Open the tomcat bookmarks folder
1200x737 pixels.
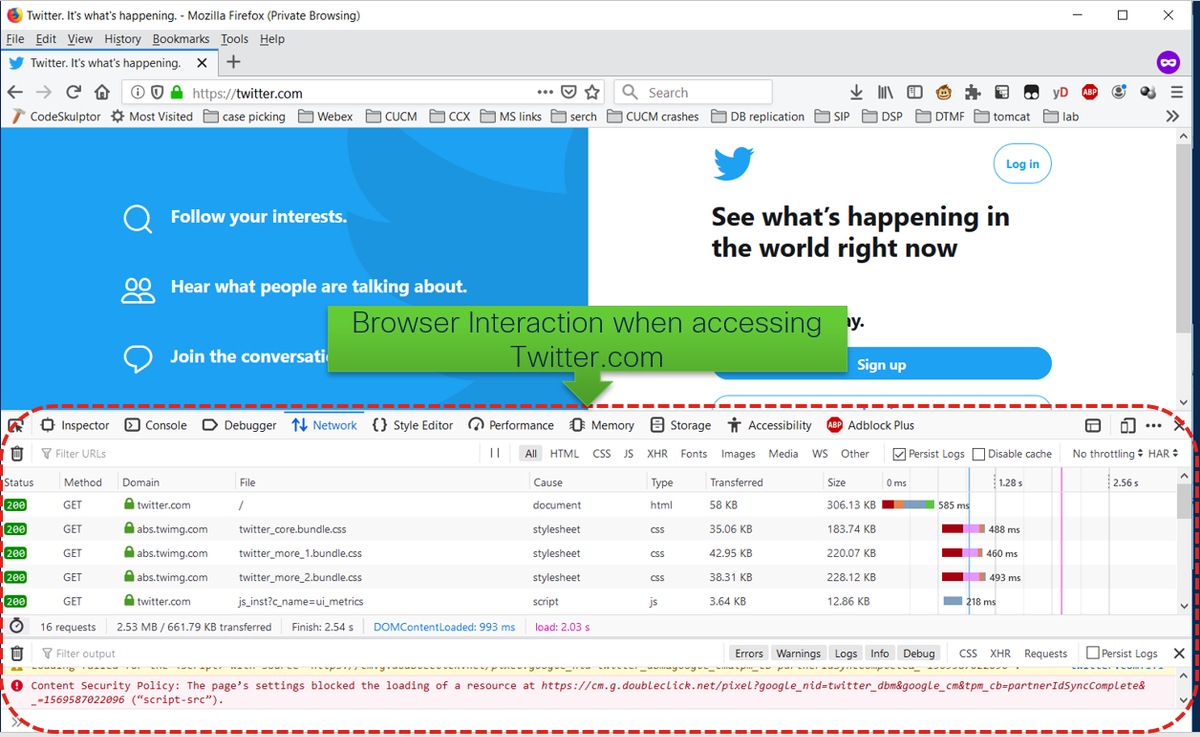coord(1002,116)
